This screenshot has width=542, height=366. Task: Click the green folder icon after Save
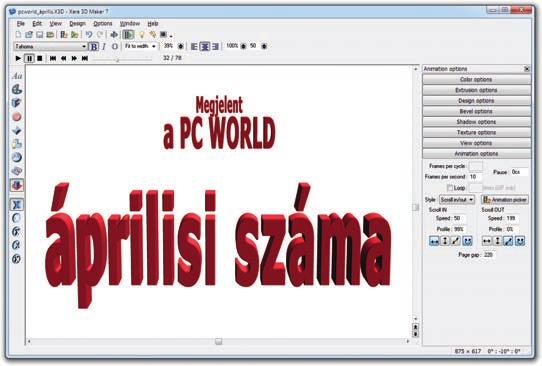tap(50, 35)
